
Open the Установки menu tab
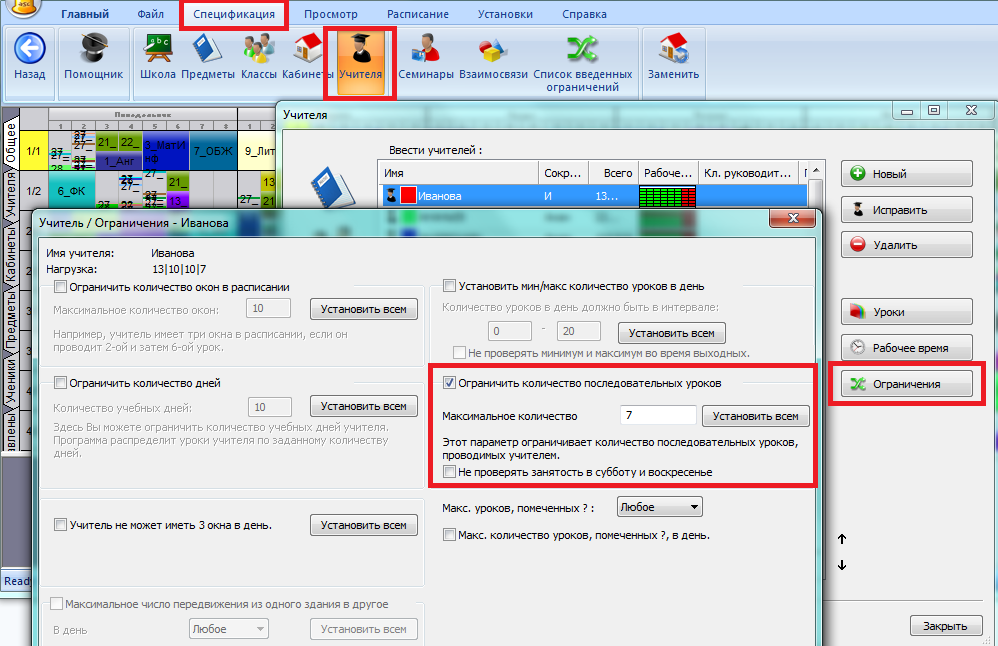[x=504, y=14]
